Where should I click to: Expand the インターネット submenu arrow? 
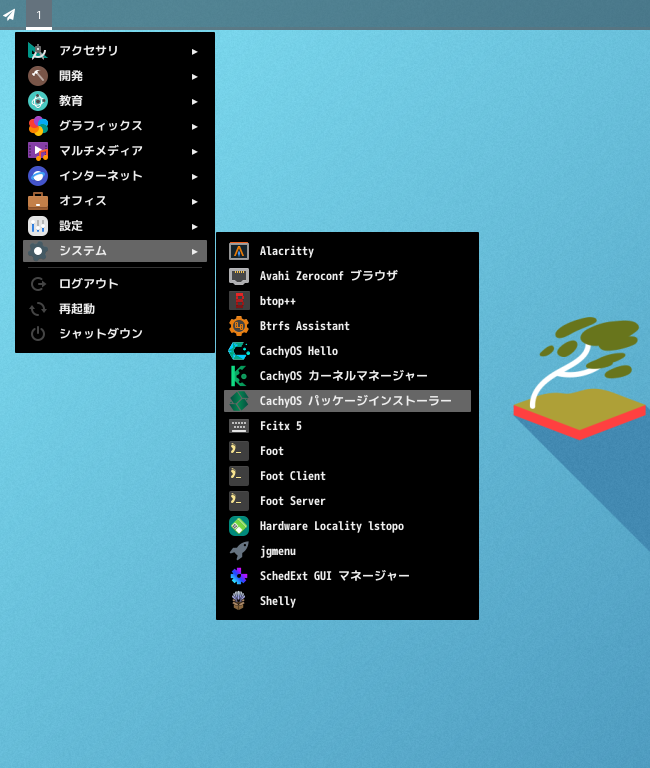click(x=194, y=176)
